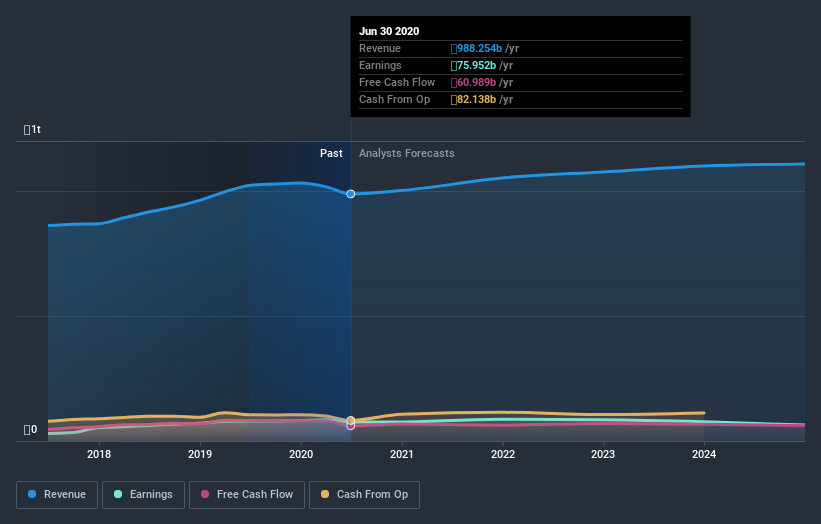The height and width of the screenshot is (524, 821).
Task: Click the 1t y-axis label
Action: tap(32, 129)
